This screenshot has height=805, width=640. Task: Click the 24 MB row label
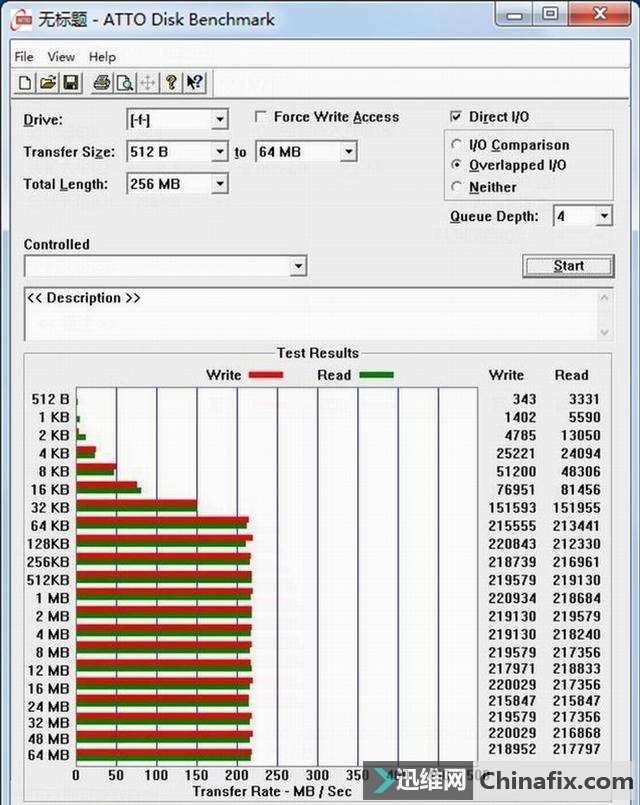click(x=48, y=706)
